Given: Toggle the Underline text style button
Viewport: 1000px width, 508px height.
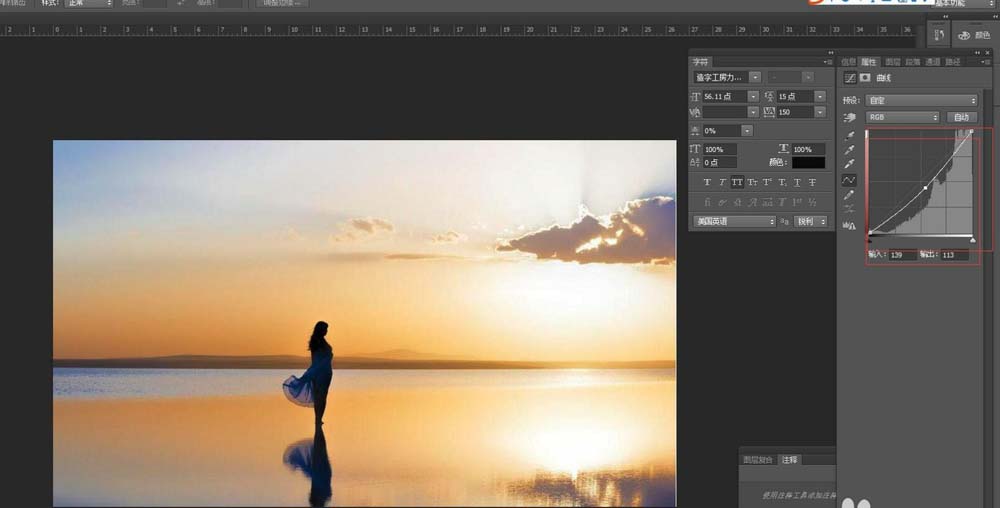Looking at the screenshot, I should [x=797, y=182].
